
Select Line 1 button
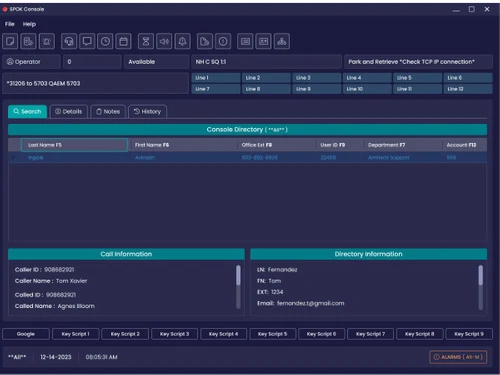point(216,78)
